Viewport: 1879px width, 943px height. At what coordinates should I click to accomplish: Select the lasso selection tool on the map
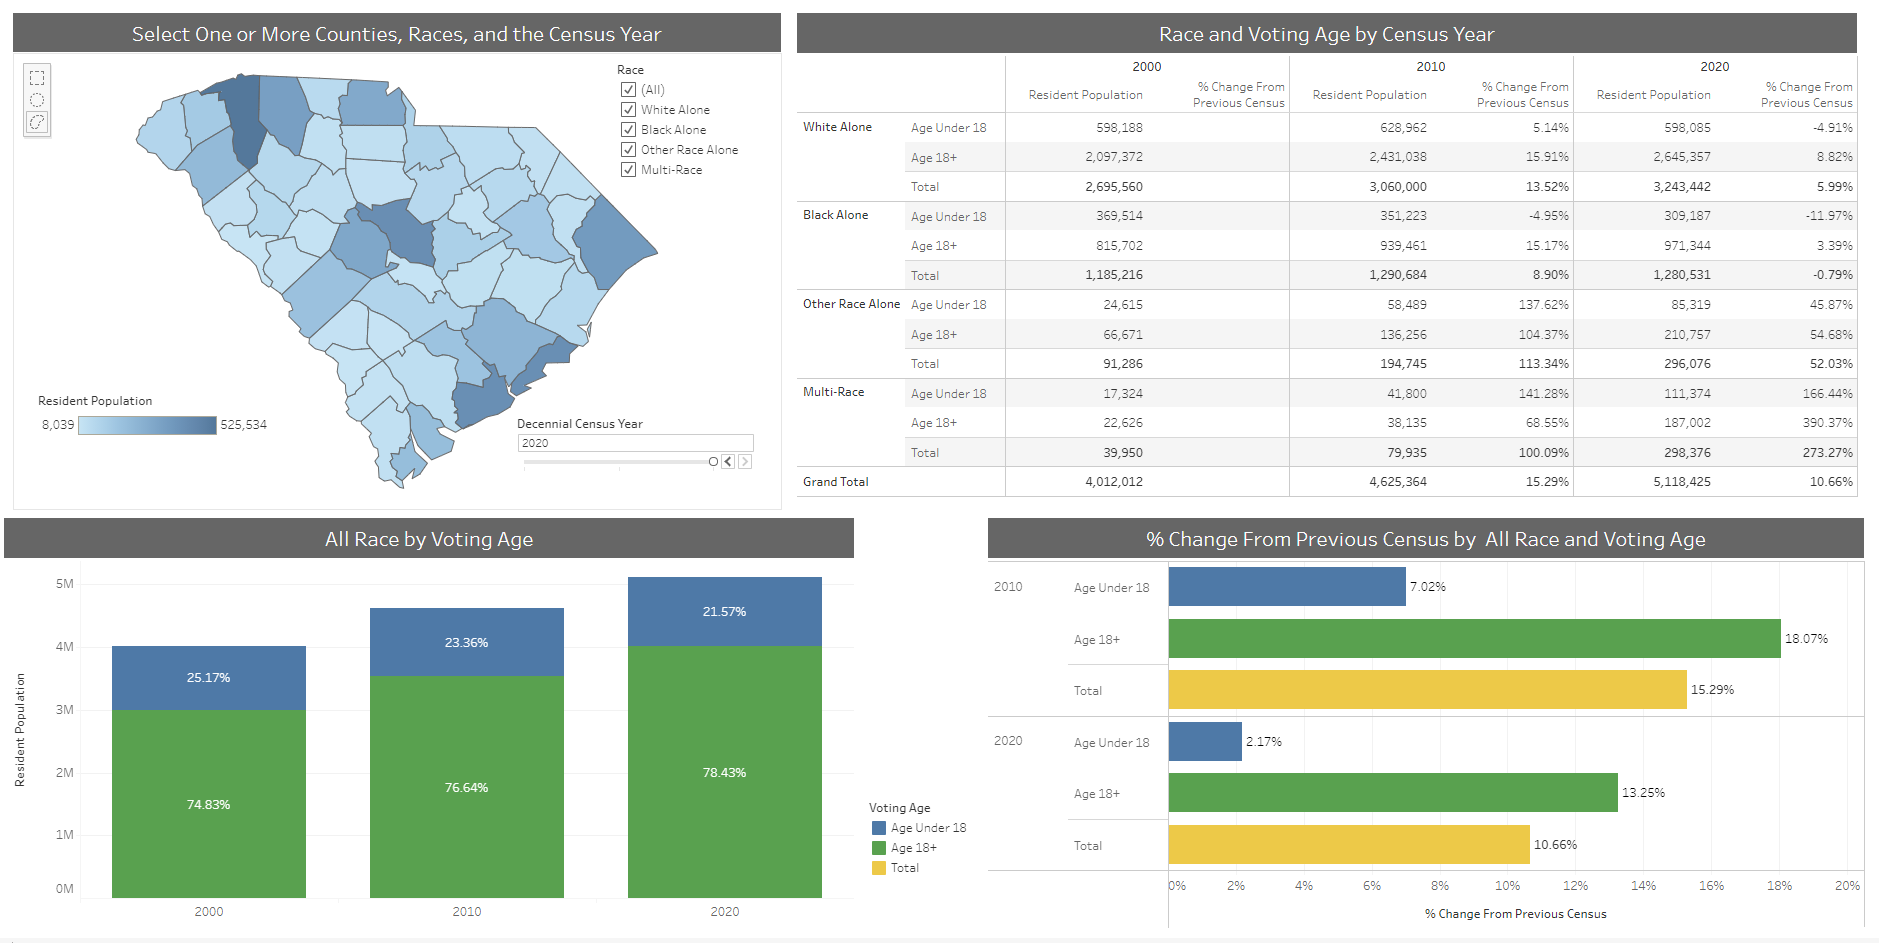click(38, 122)
